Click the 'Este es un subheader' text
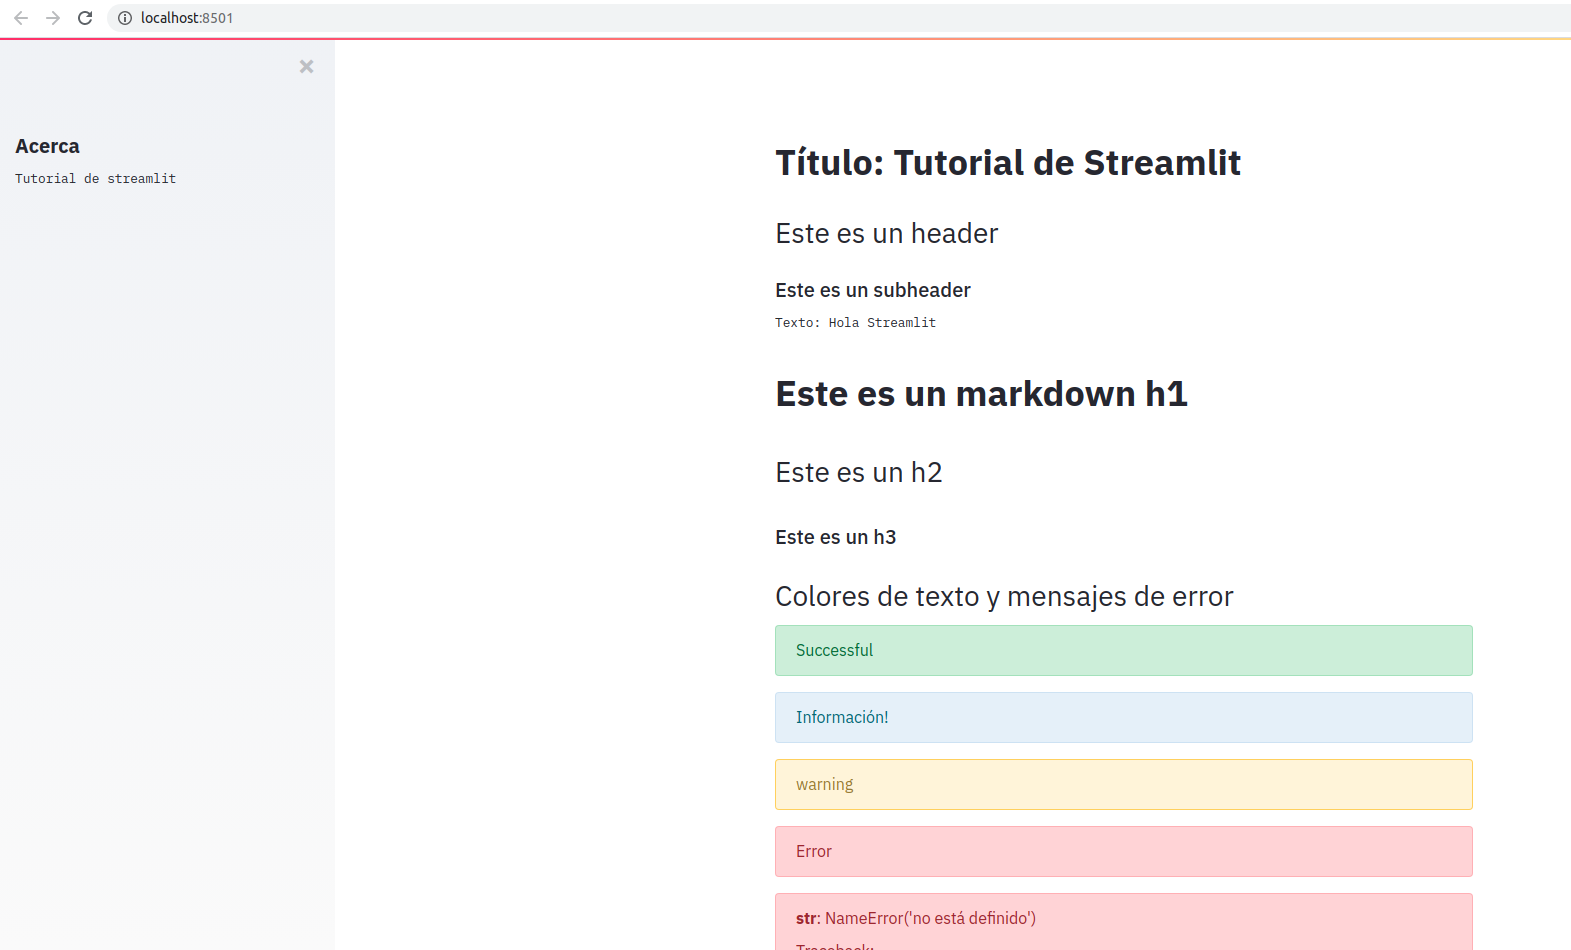1571x950 pixels. point(872,290)
